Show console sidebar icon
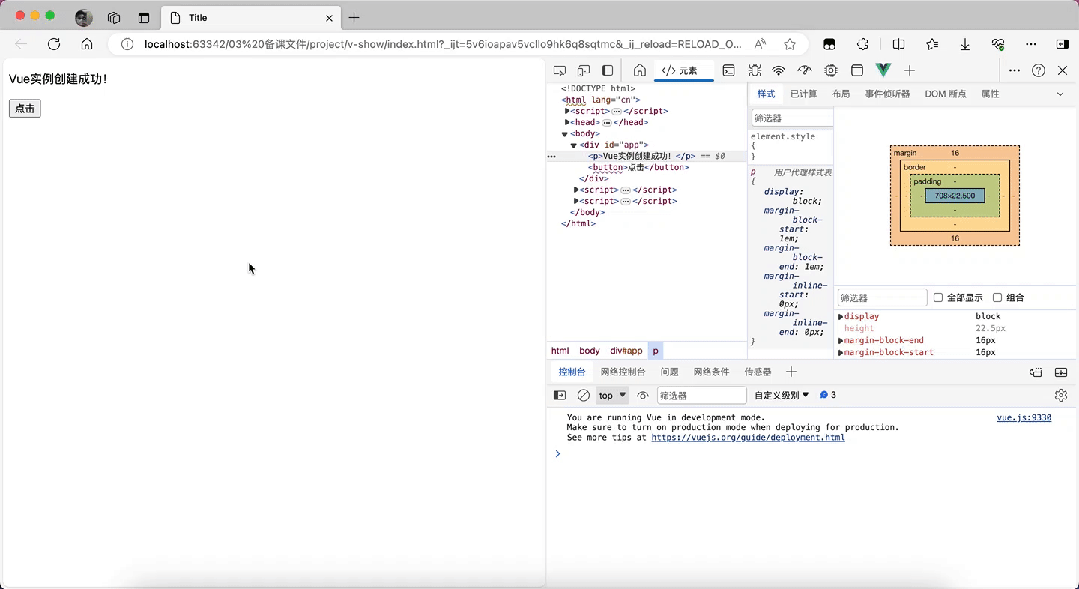1079x589 pixels. pos(560,395)
